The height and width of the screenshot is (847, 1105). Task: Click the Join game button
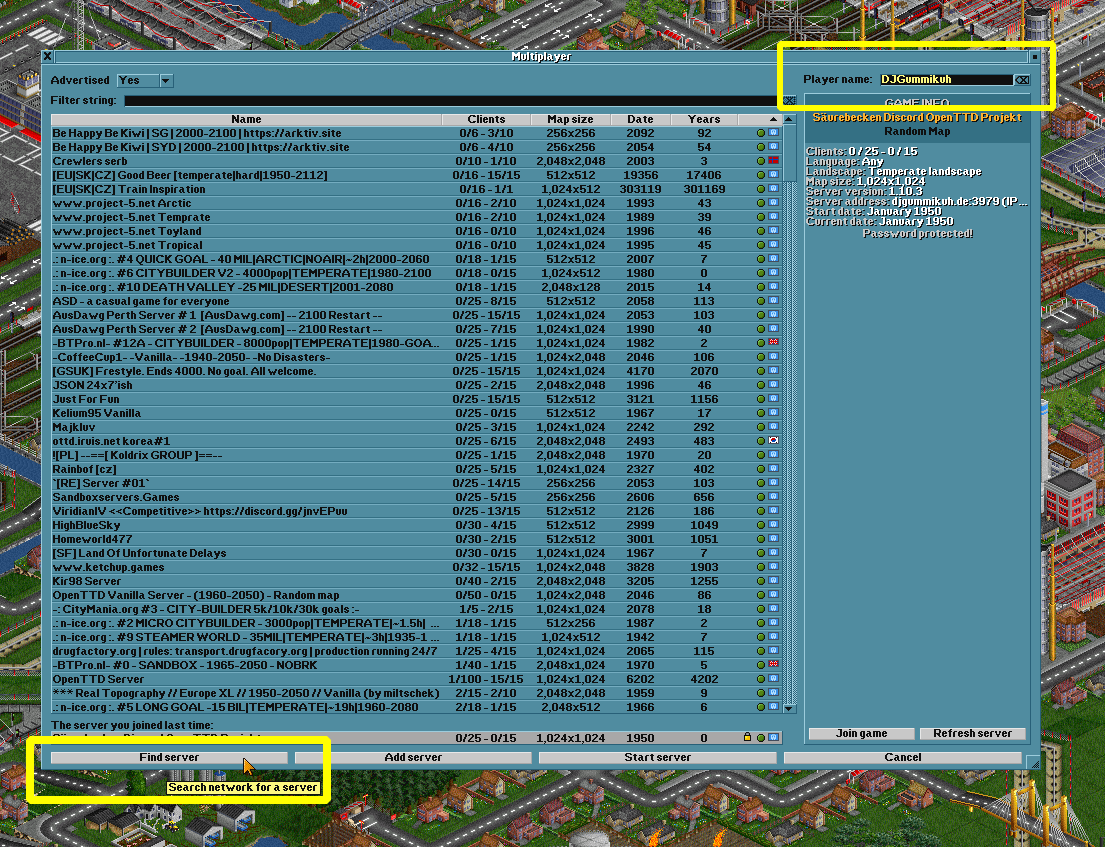[x=861, y=734]
